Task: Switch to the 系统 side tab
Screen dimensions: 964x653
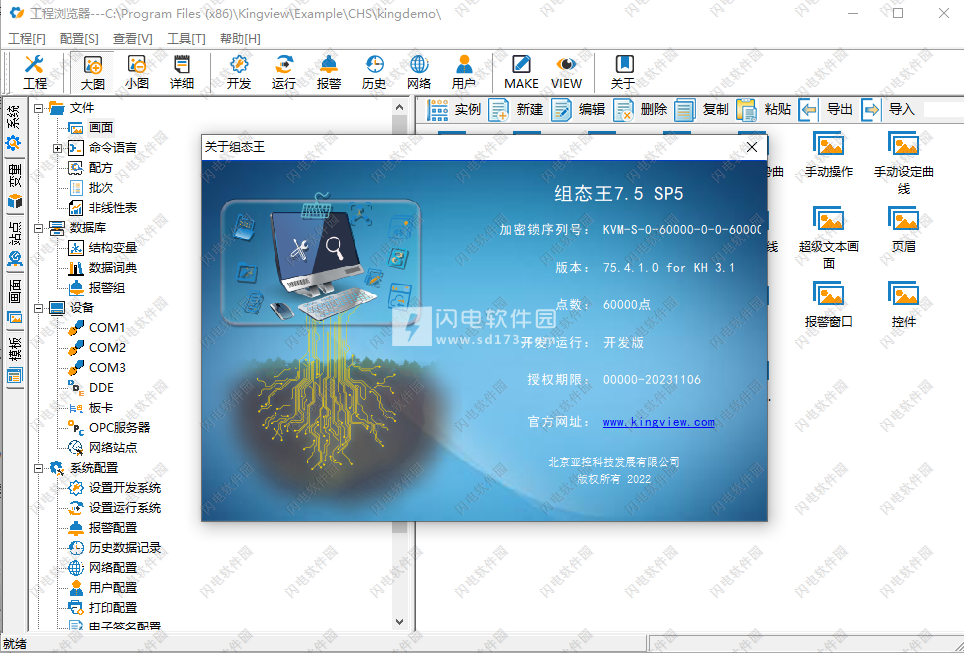Action: point(14,127)
